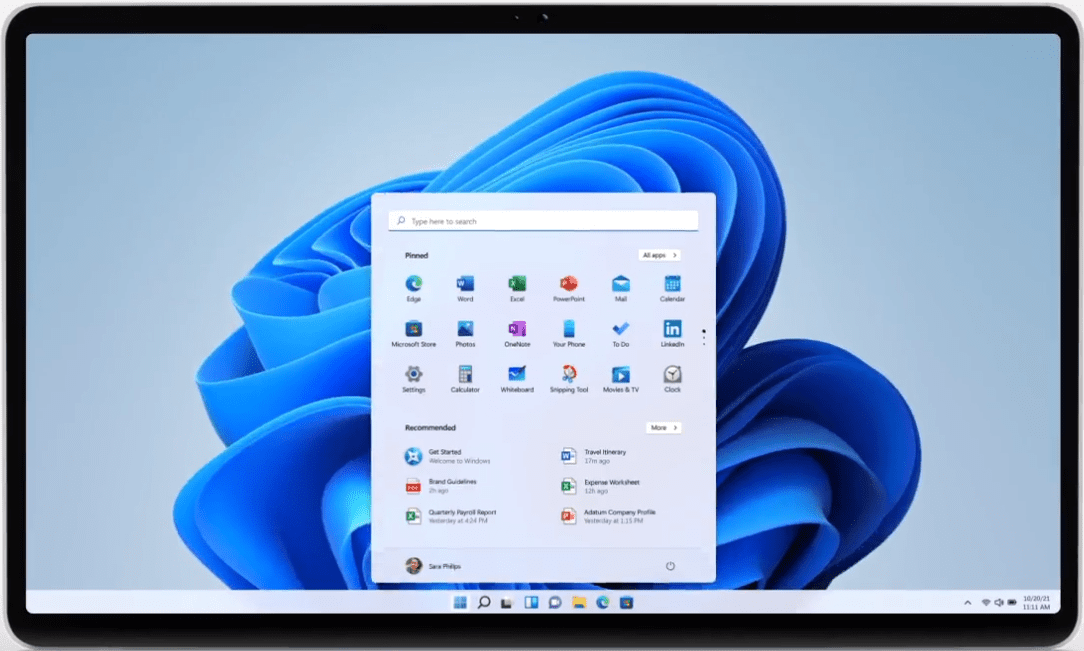The width and height of the screenshot is (1084, 651).
Task: Open Sara Philips user account menu
Action: (x=433, y=566)
